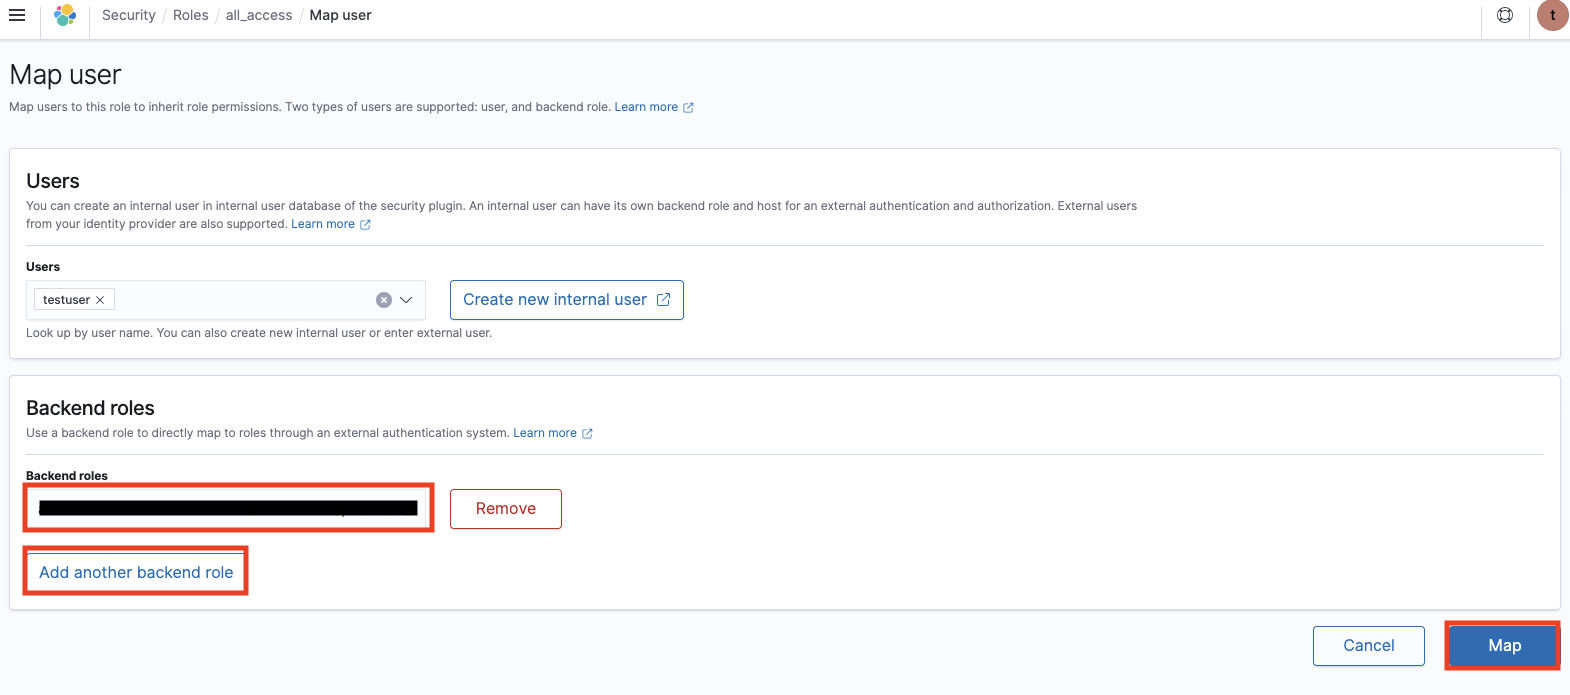Open the user avatar menu
1570x695 pixels.
(x=1552, y=15)
